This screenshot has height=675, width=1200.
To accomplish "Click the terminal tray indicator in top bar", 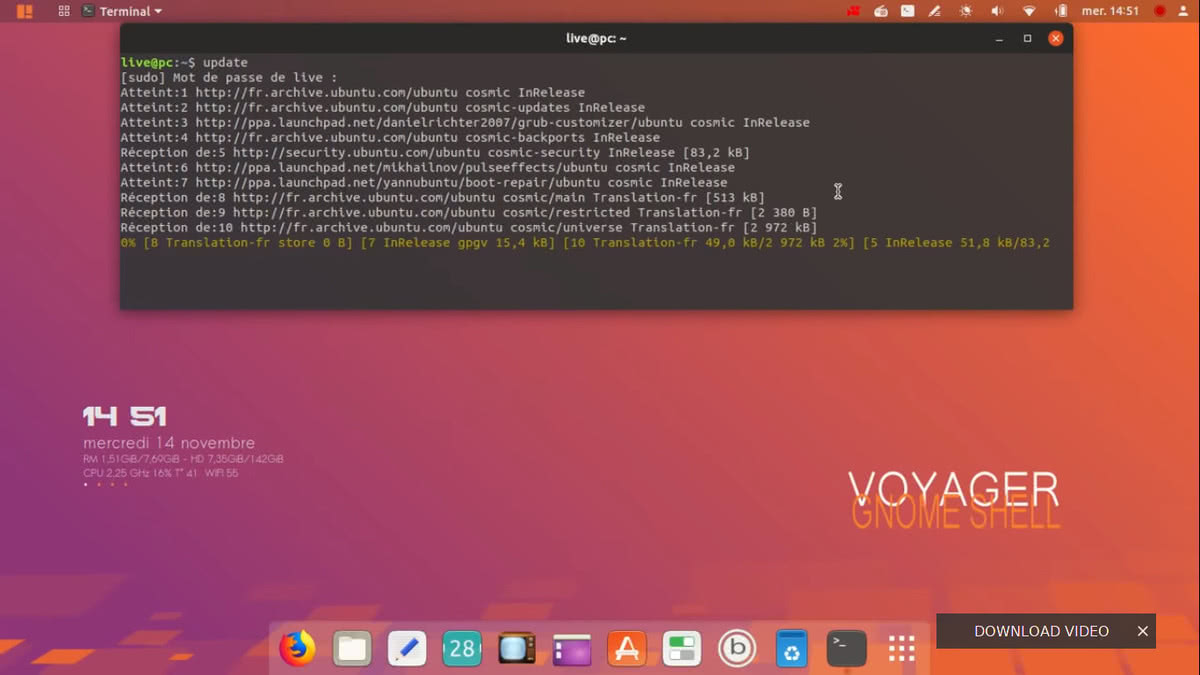I will point(908,11).
